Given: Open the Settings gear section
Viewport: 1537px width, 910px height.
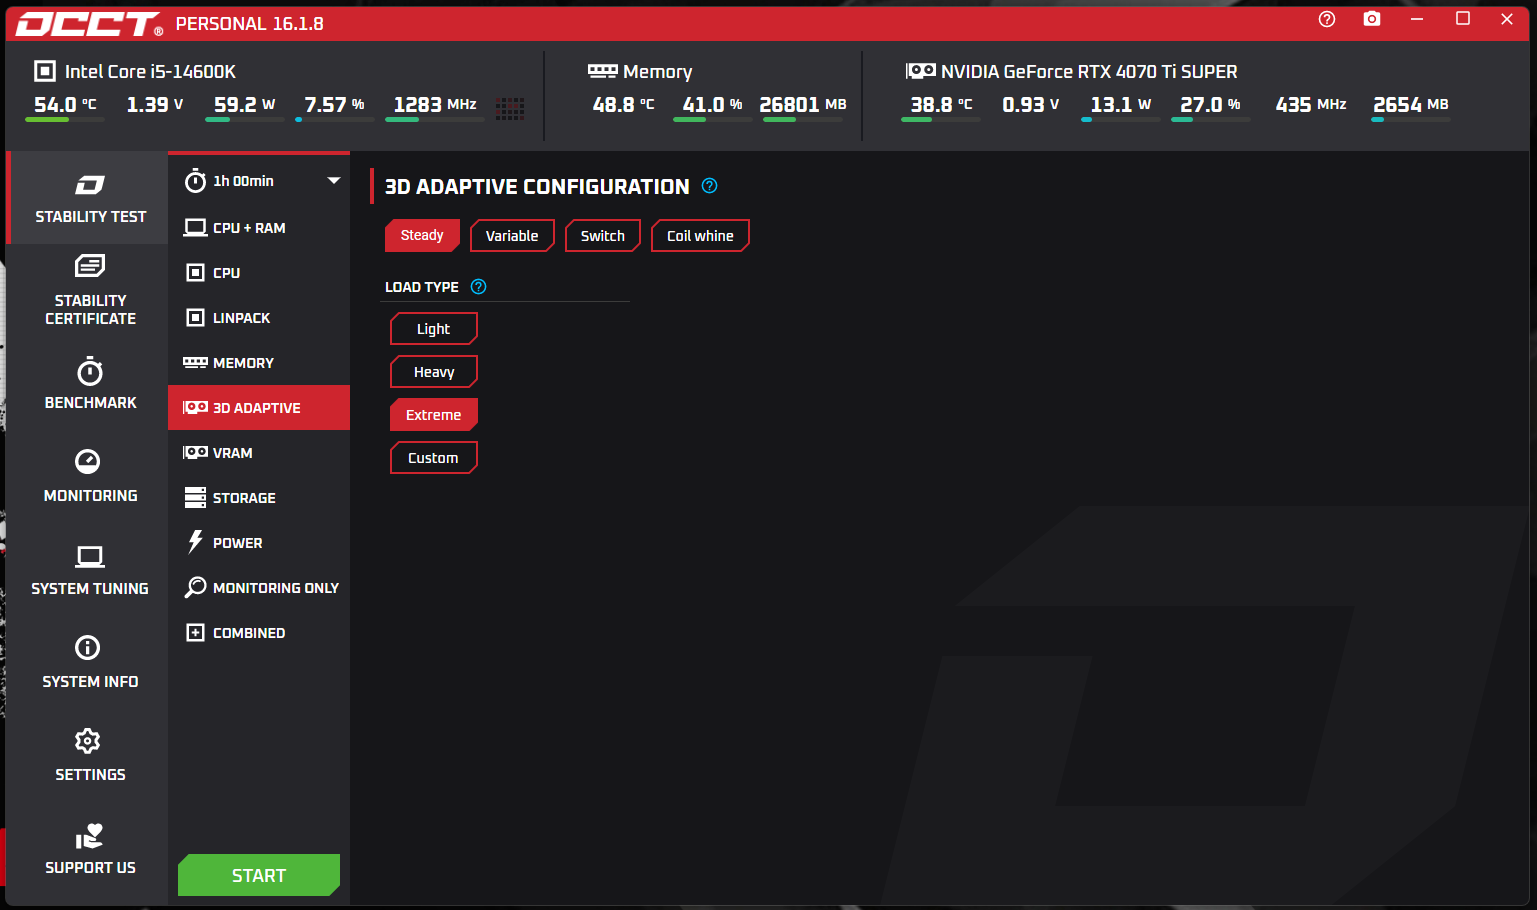Looking at the screenshot, I should [x=89, y=755].
